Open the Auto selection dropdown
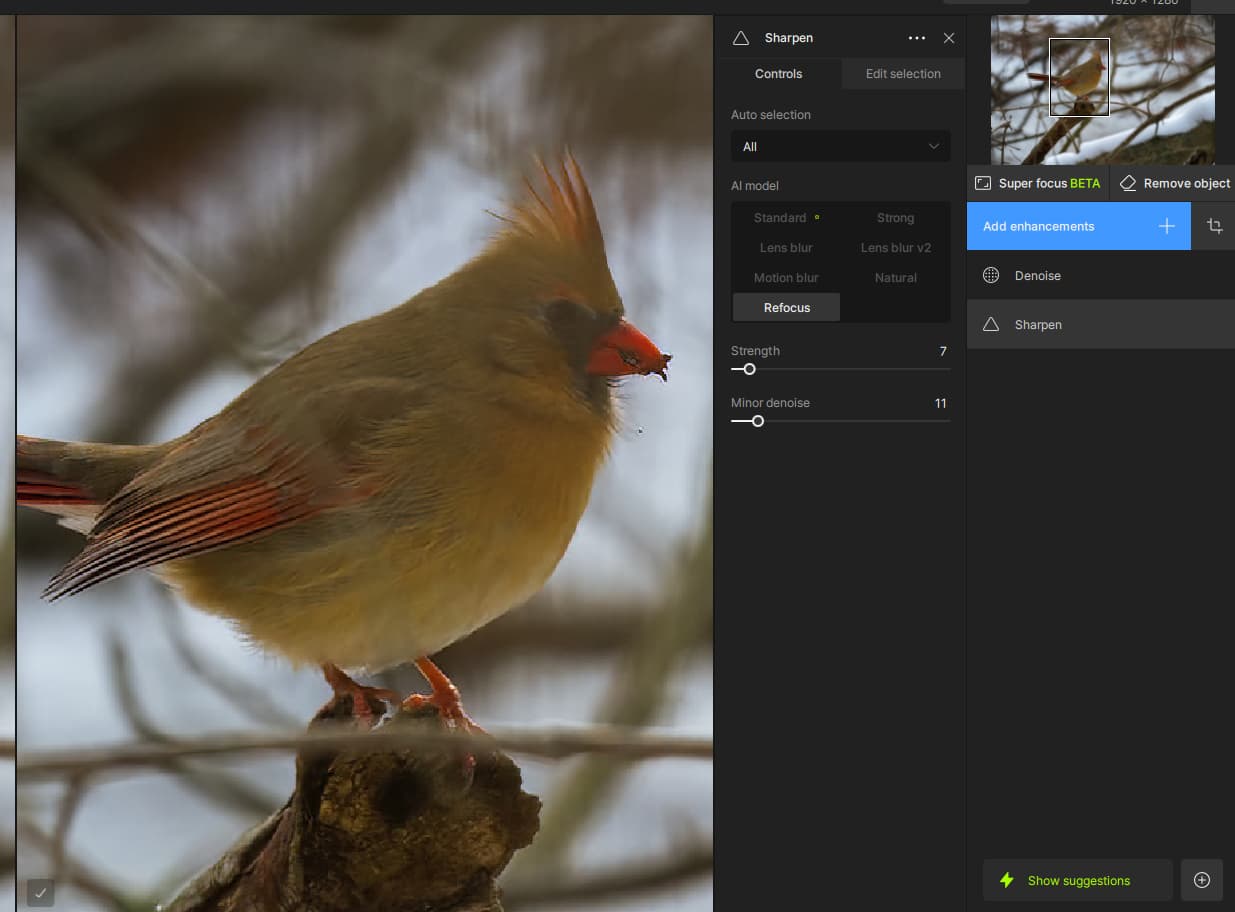1235x912 pixels. (840, 146)
